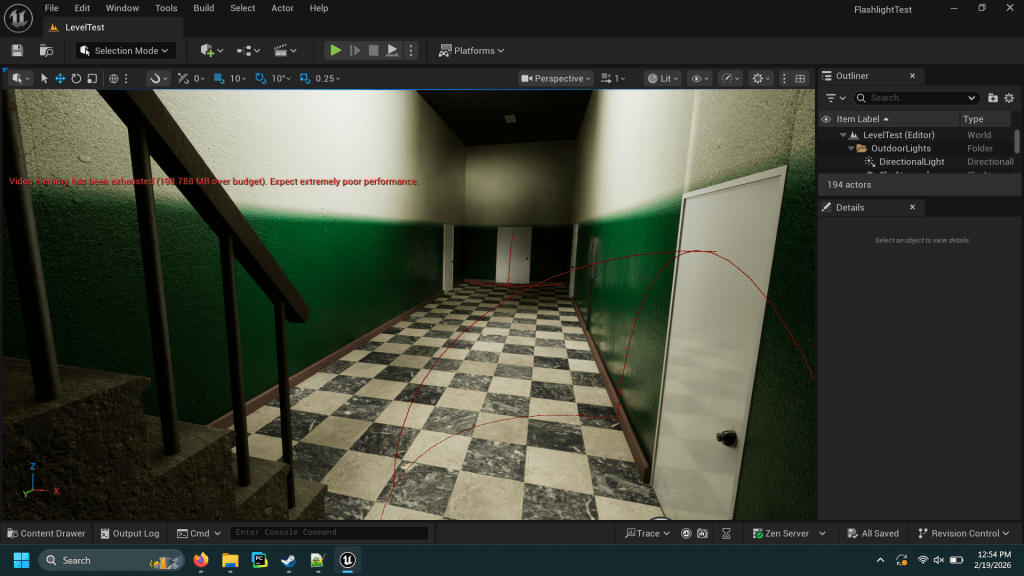Open the Build menu
The height and width of the screenshot is (576, 1024).
pos(203,8)
